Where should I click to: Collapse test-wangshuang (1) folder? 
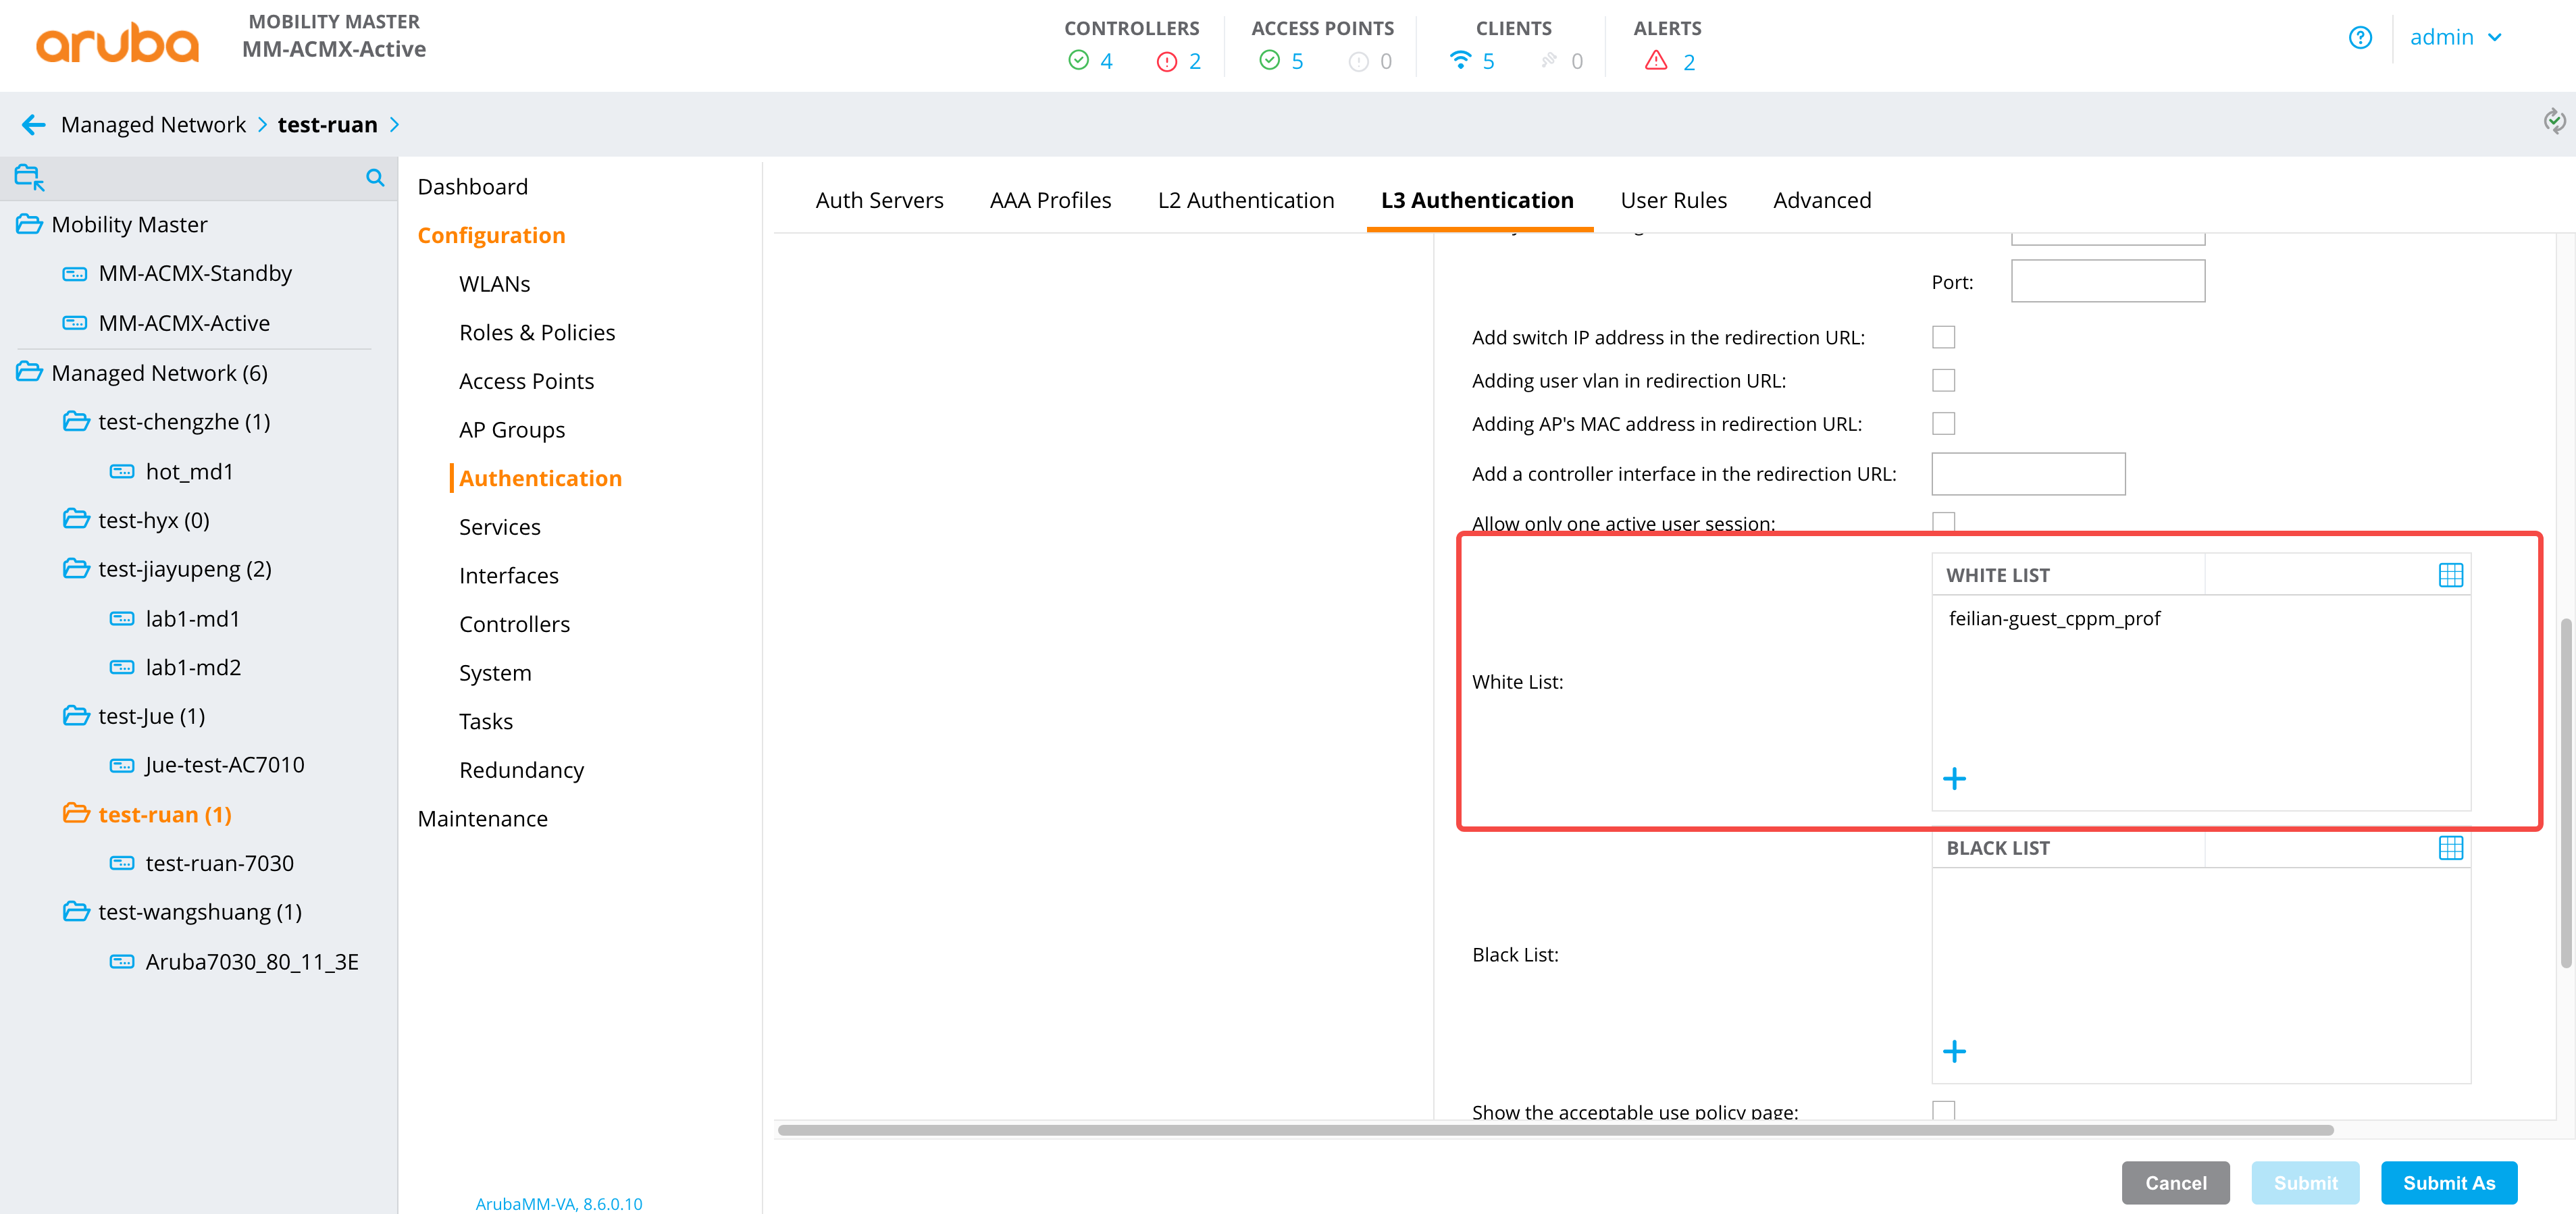[x=76, y=911]
